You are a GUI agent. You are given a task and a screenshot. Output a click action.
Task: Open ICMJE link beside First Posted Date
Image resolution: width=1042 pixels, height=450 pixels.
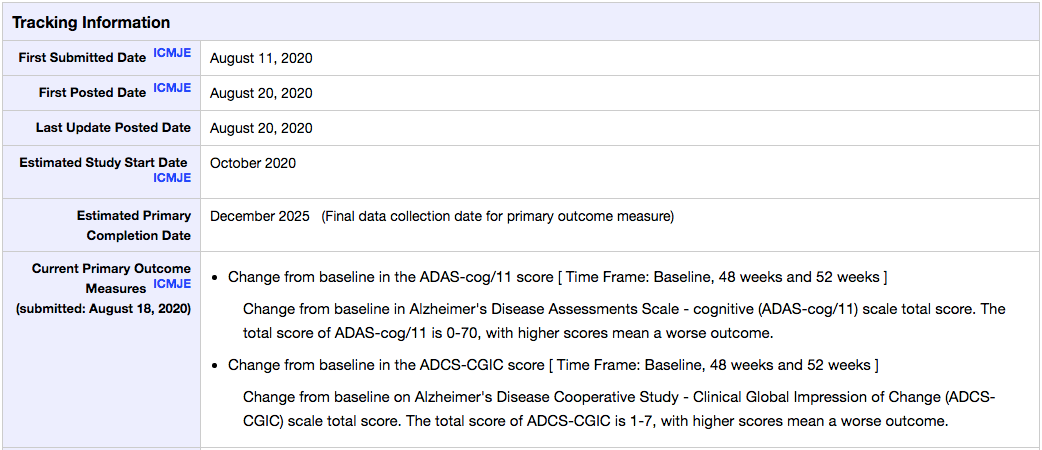(172, 88)
